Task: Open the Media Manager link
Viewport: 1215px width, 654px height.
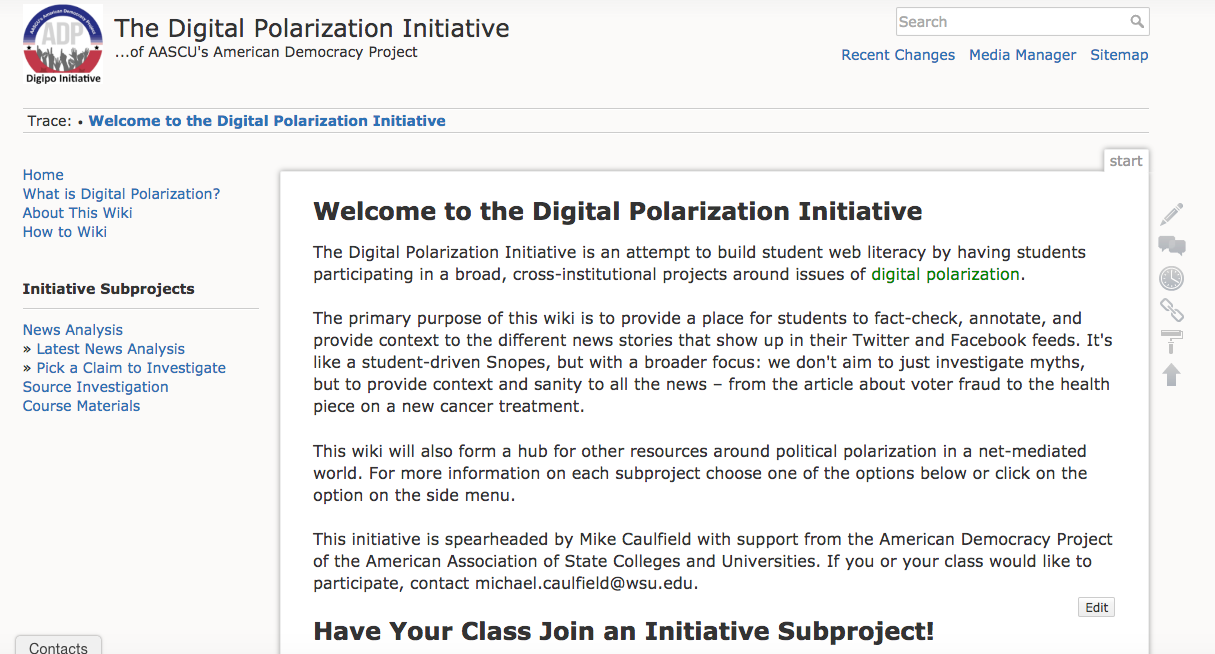Action: (x=1023, y=55)
